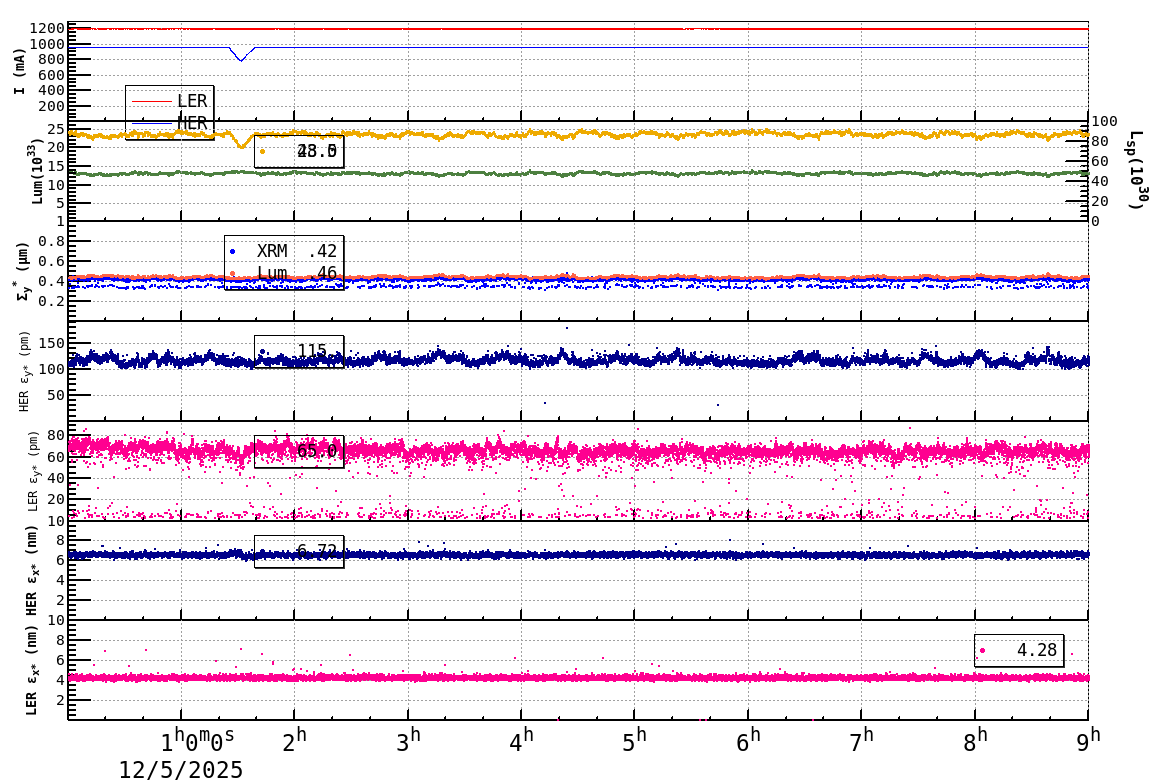Click the 2h time axis label
This screenshot has height=782, width=1160.
[294, 739]
